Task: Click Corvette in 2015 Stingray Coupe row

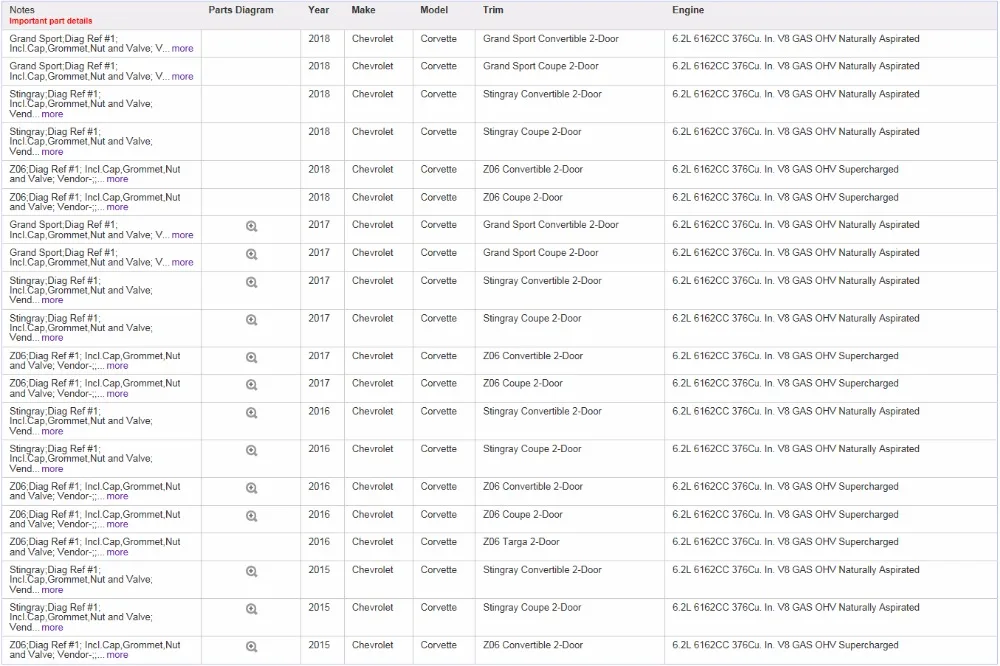Action: click(439, 608)
